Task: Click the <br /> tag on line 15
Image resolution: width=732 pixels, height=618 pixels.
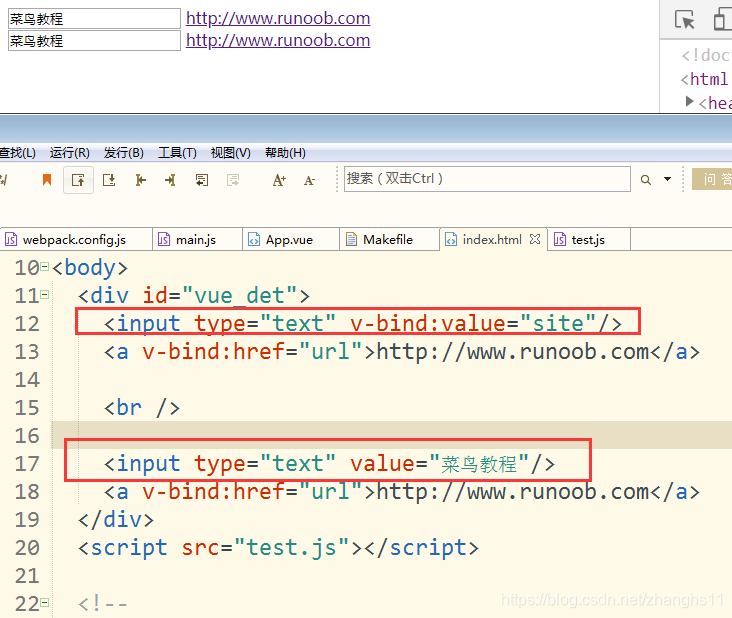Action: point(141,407)
